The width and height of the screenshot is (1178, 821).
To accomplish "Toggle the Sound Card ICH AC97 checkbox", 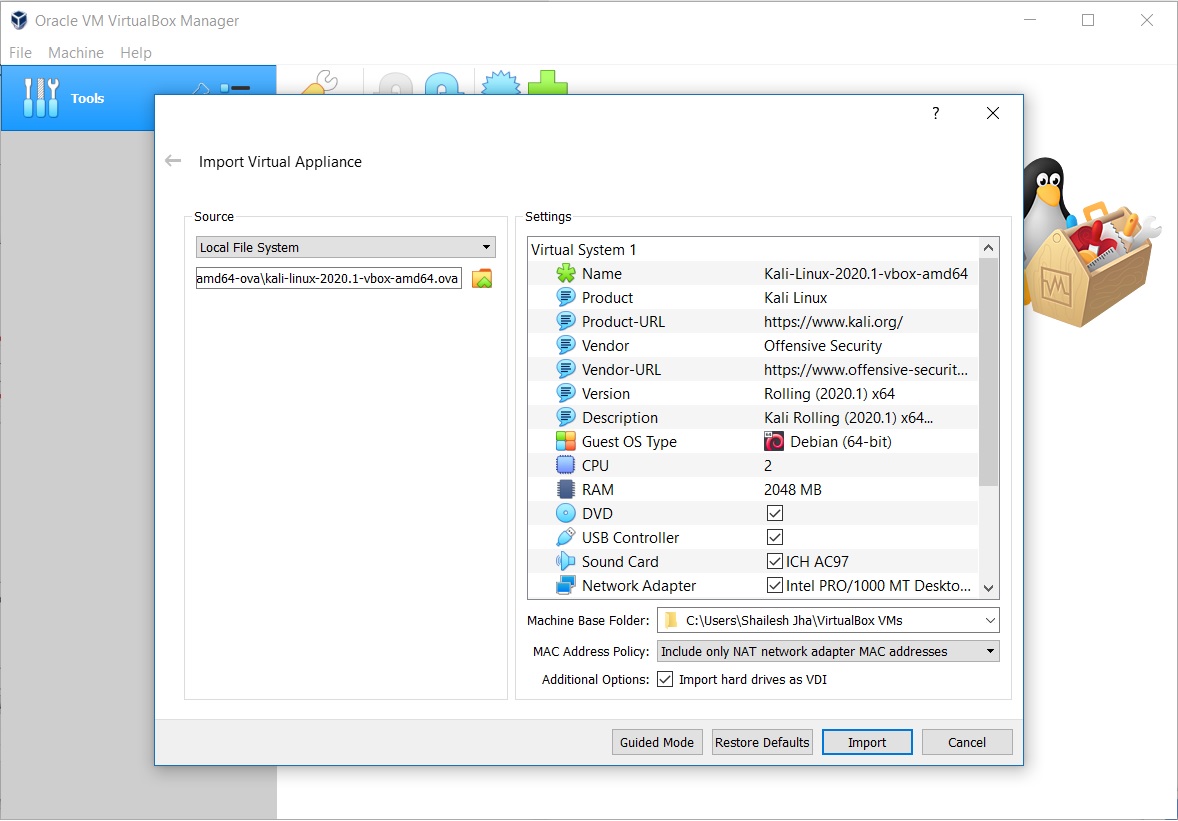I will [x=775, y=562].
